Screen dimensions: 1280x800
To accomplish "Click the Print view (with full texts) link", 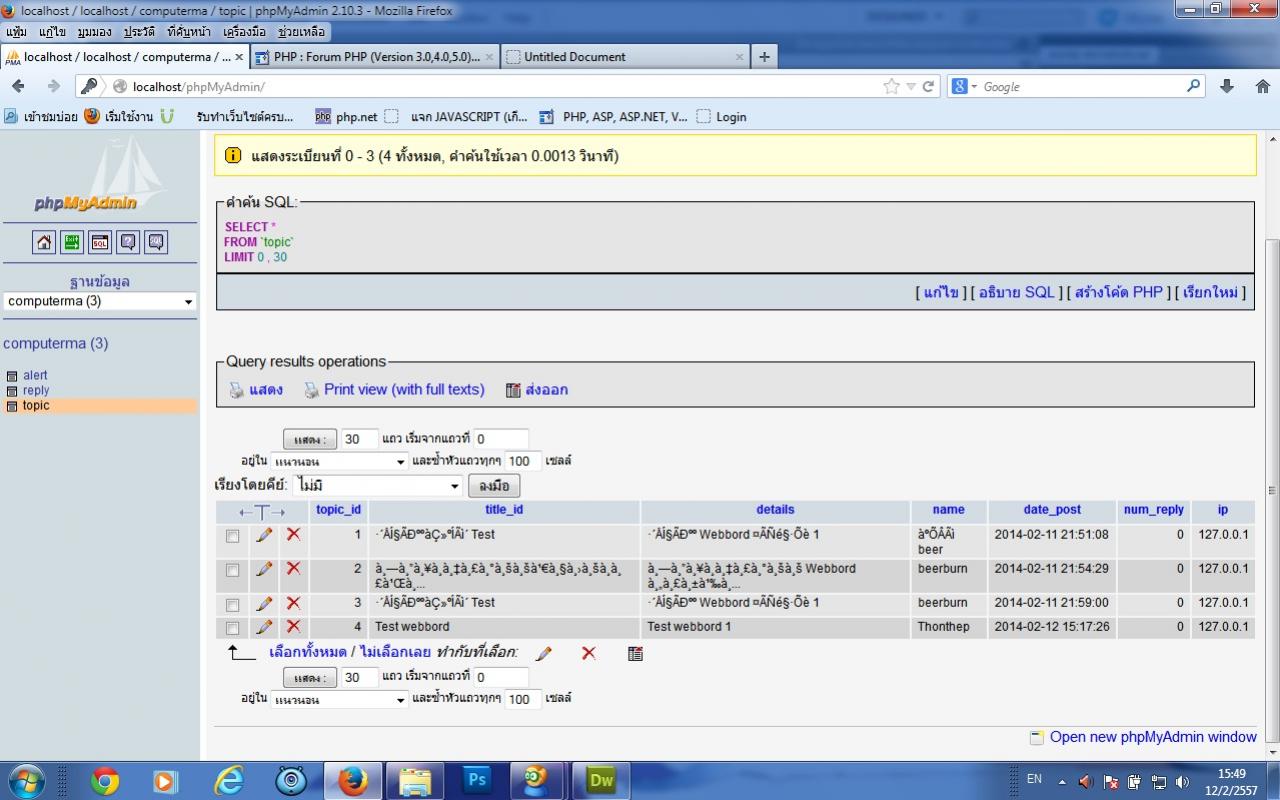I will coord(403,390).
